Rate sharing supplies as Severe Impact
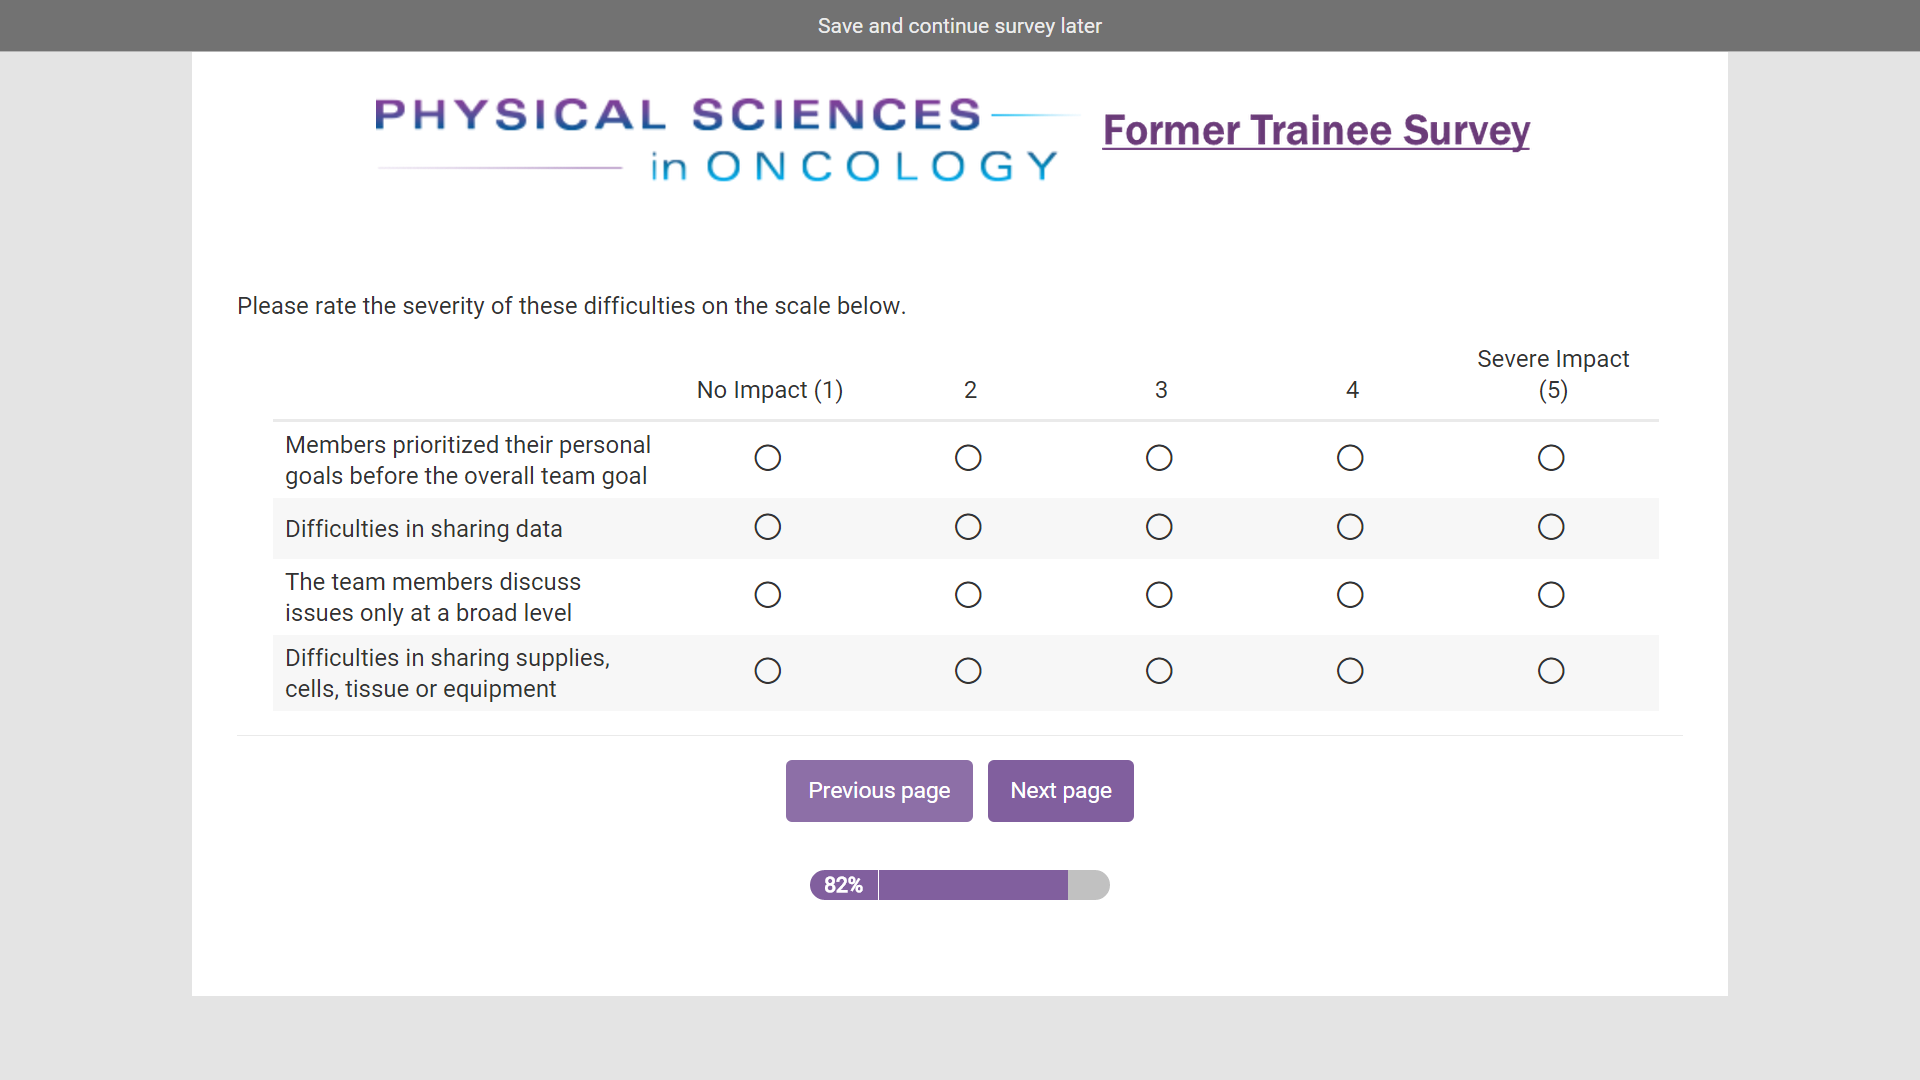 1551,671
